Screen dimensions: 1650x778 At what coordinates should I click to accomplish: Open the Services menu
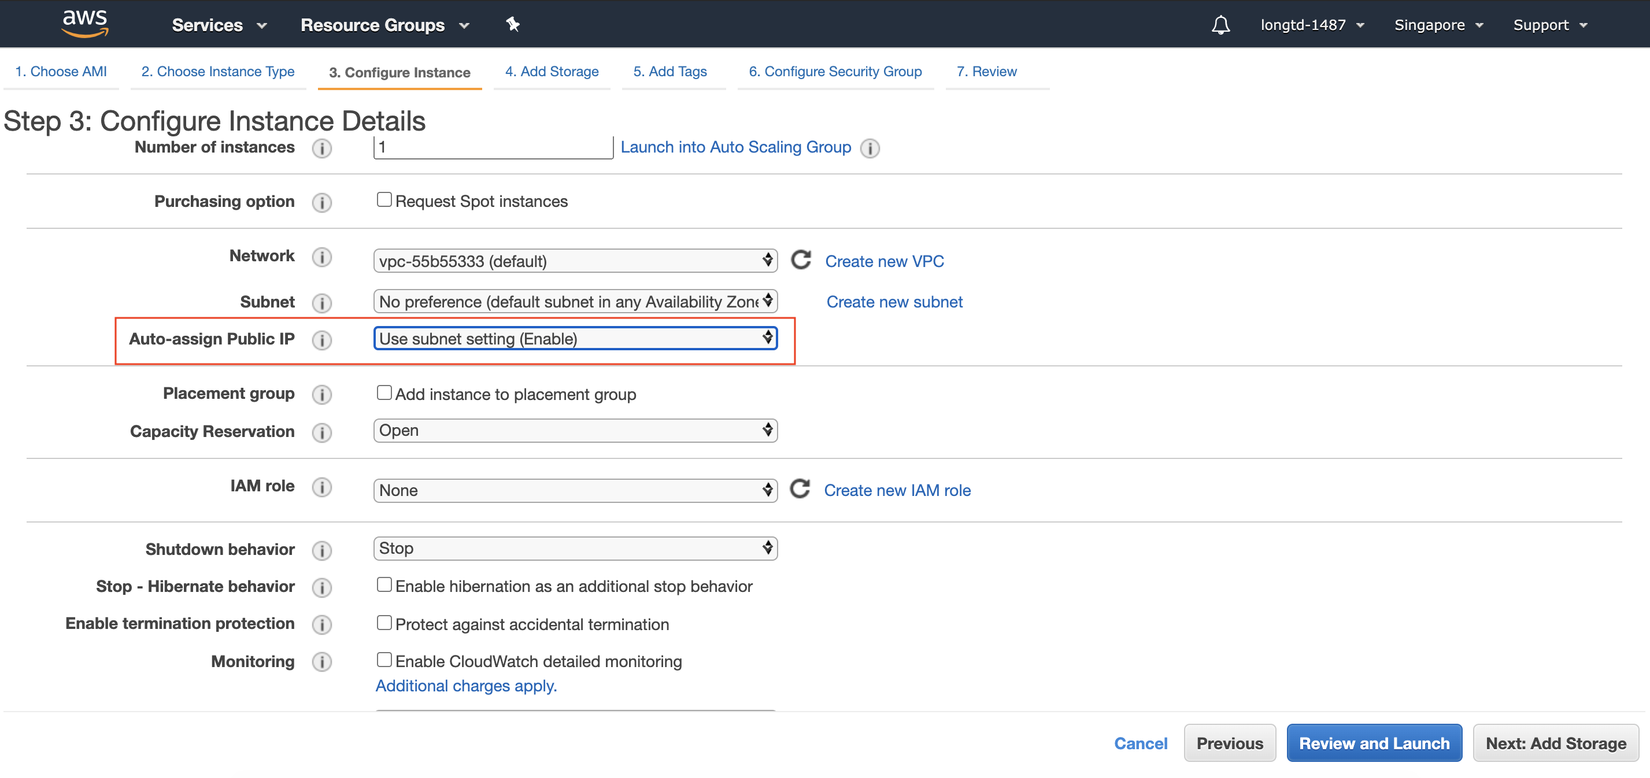pos(219,25)
